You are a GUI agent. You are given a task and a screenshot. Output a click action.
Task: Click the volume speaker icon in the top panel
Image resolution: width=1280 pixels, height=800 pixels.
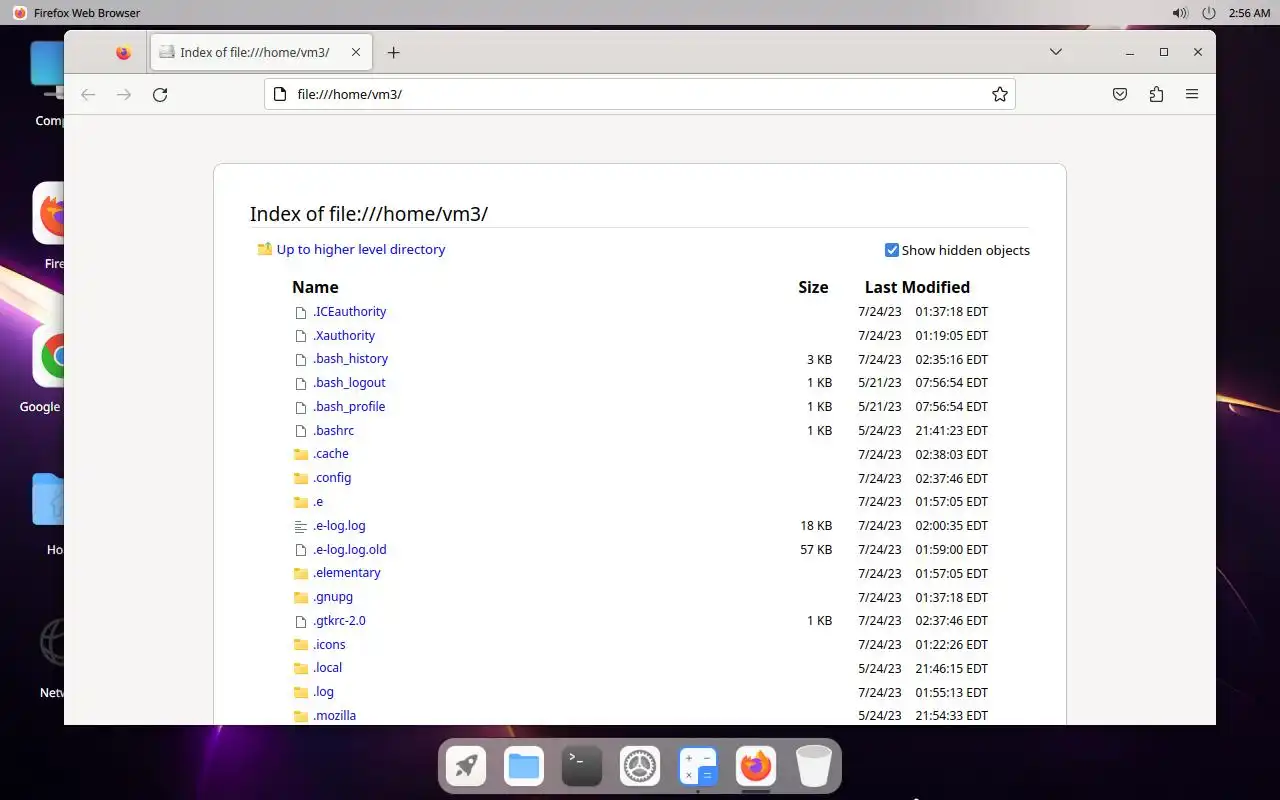coord(1180,13)
